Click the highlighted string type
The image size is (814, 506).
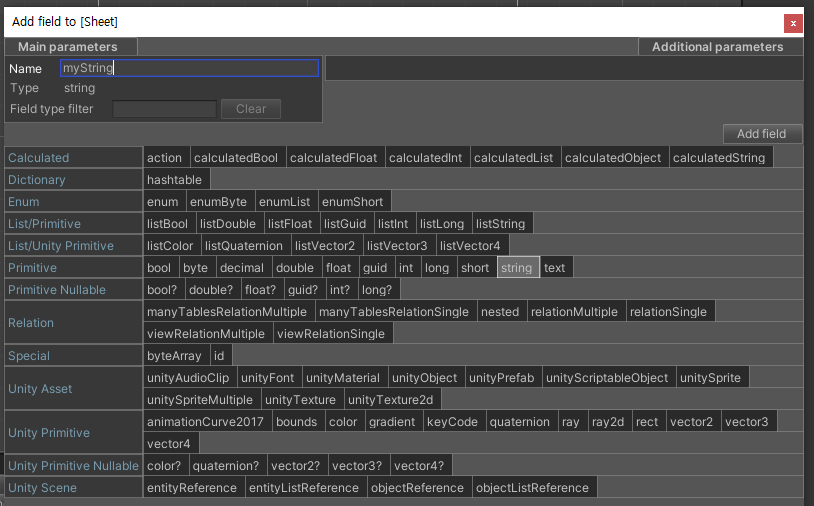pos(517,268)
